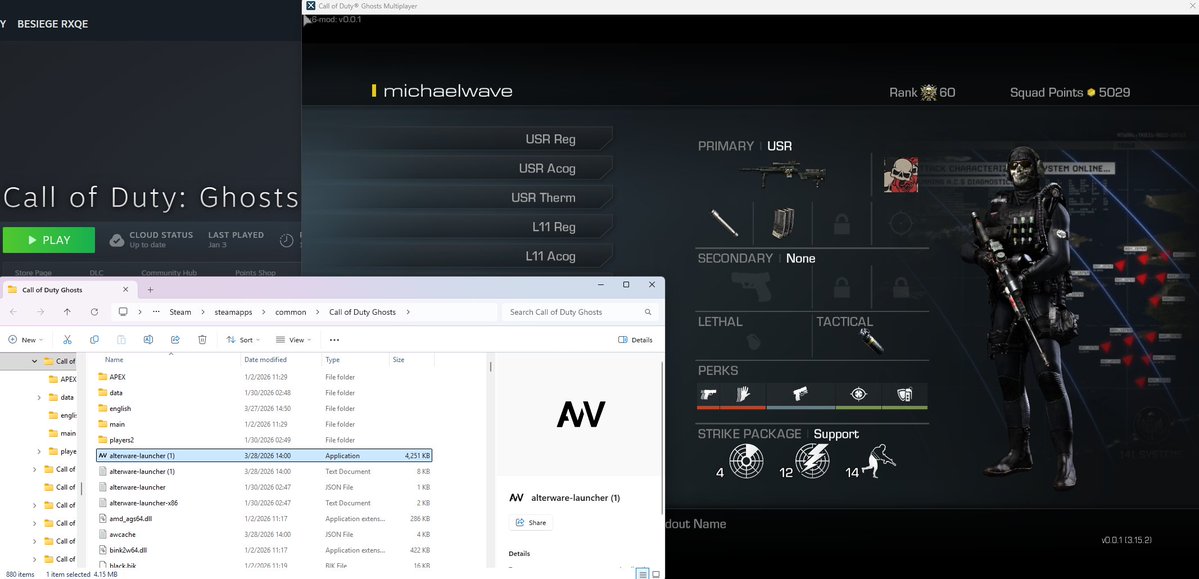Click the Rename icon in Explorer toolbar

148,340
